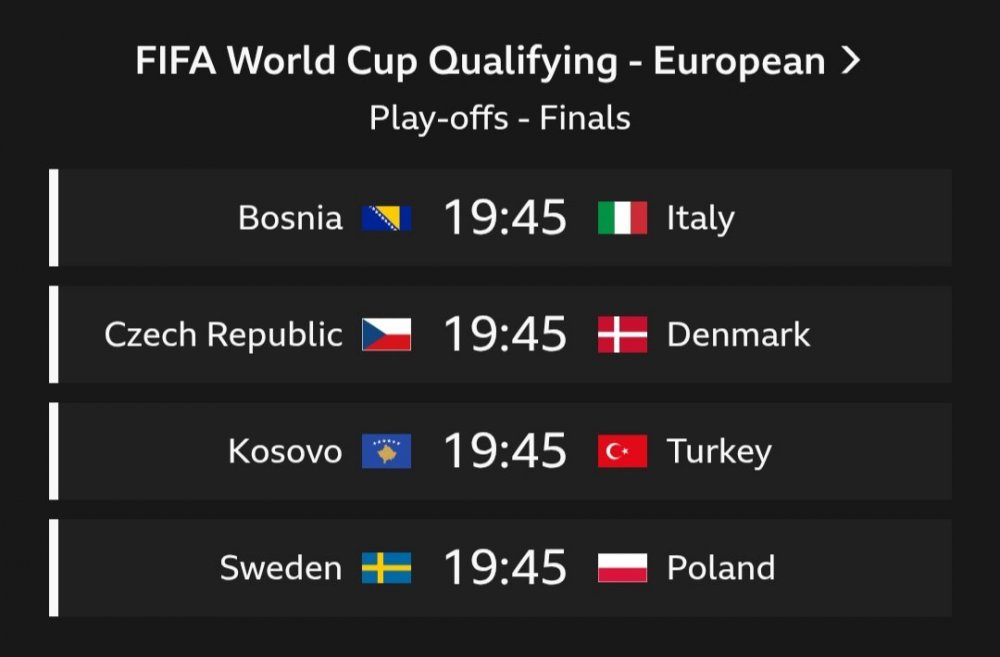1000x657 pixels.
Task: Tap the Sweden team name
Action: [x=281, y=568]
